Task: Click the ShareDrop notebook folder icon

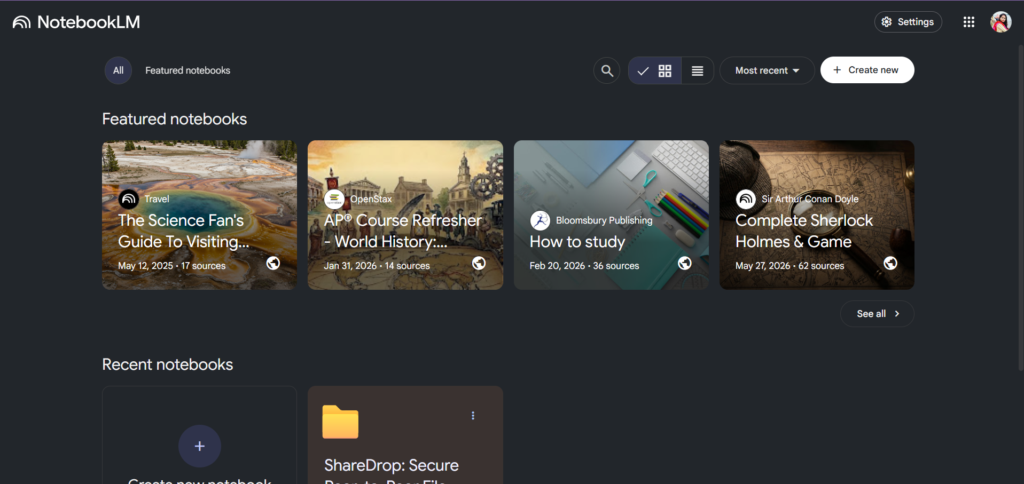Action: click(x=340, y=422)
